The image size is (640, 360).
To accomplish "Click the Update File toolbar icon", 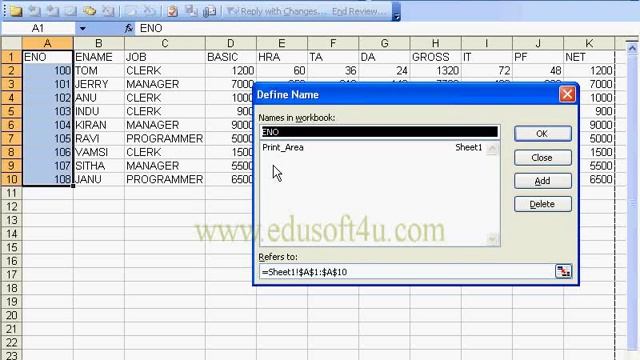I will [191, 11].
